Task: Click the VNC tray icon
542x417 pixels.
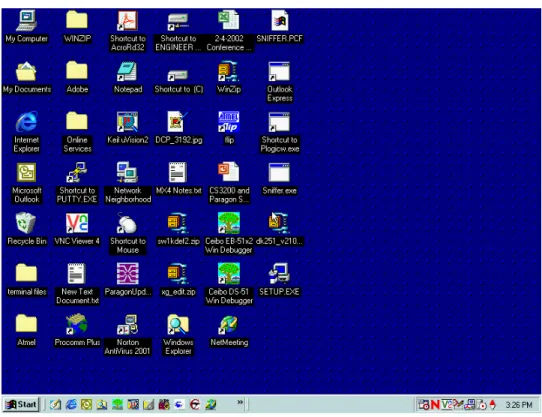Action: 446,404
